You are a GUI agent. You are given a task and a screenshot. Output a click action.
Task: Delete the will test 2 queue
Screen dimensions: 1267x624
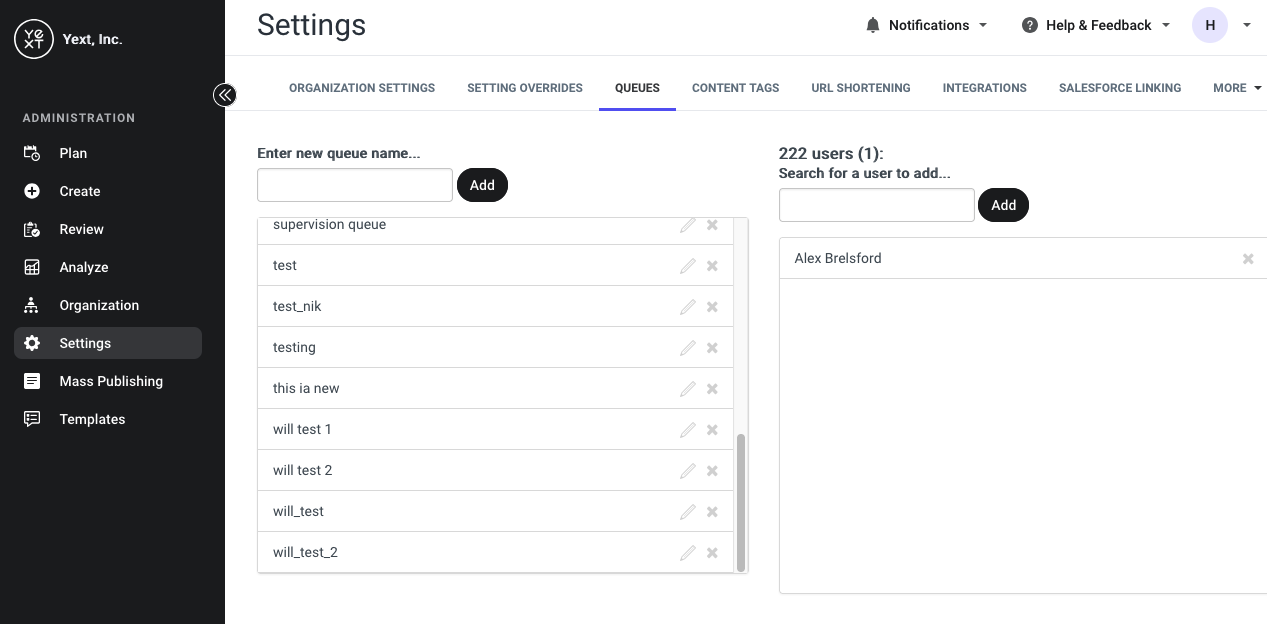712,471
